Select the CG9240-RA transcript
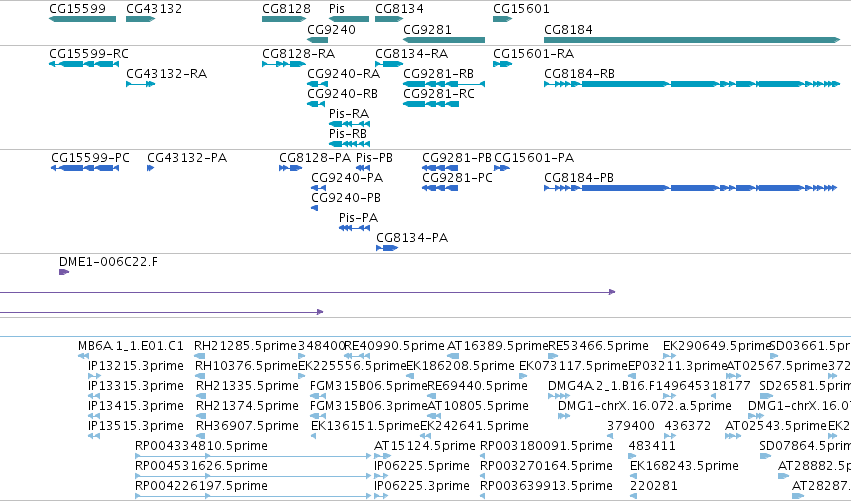 pos(317,84)
